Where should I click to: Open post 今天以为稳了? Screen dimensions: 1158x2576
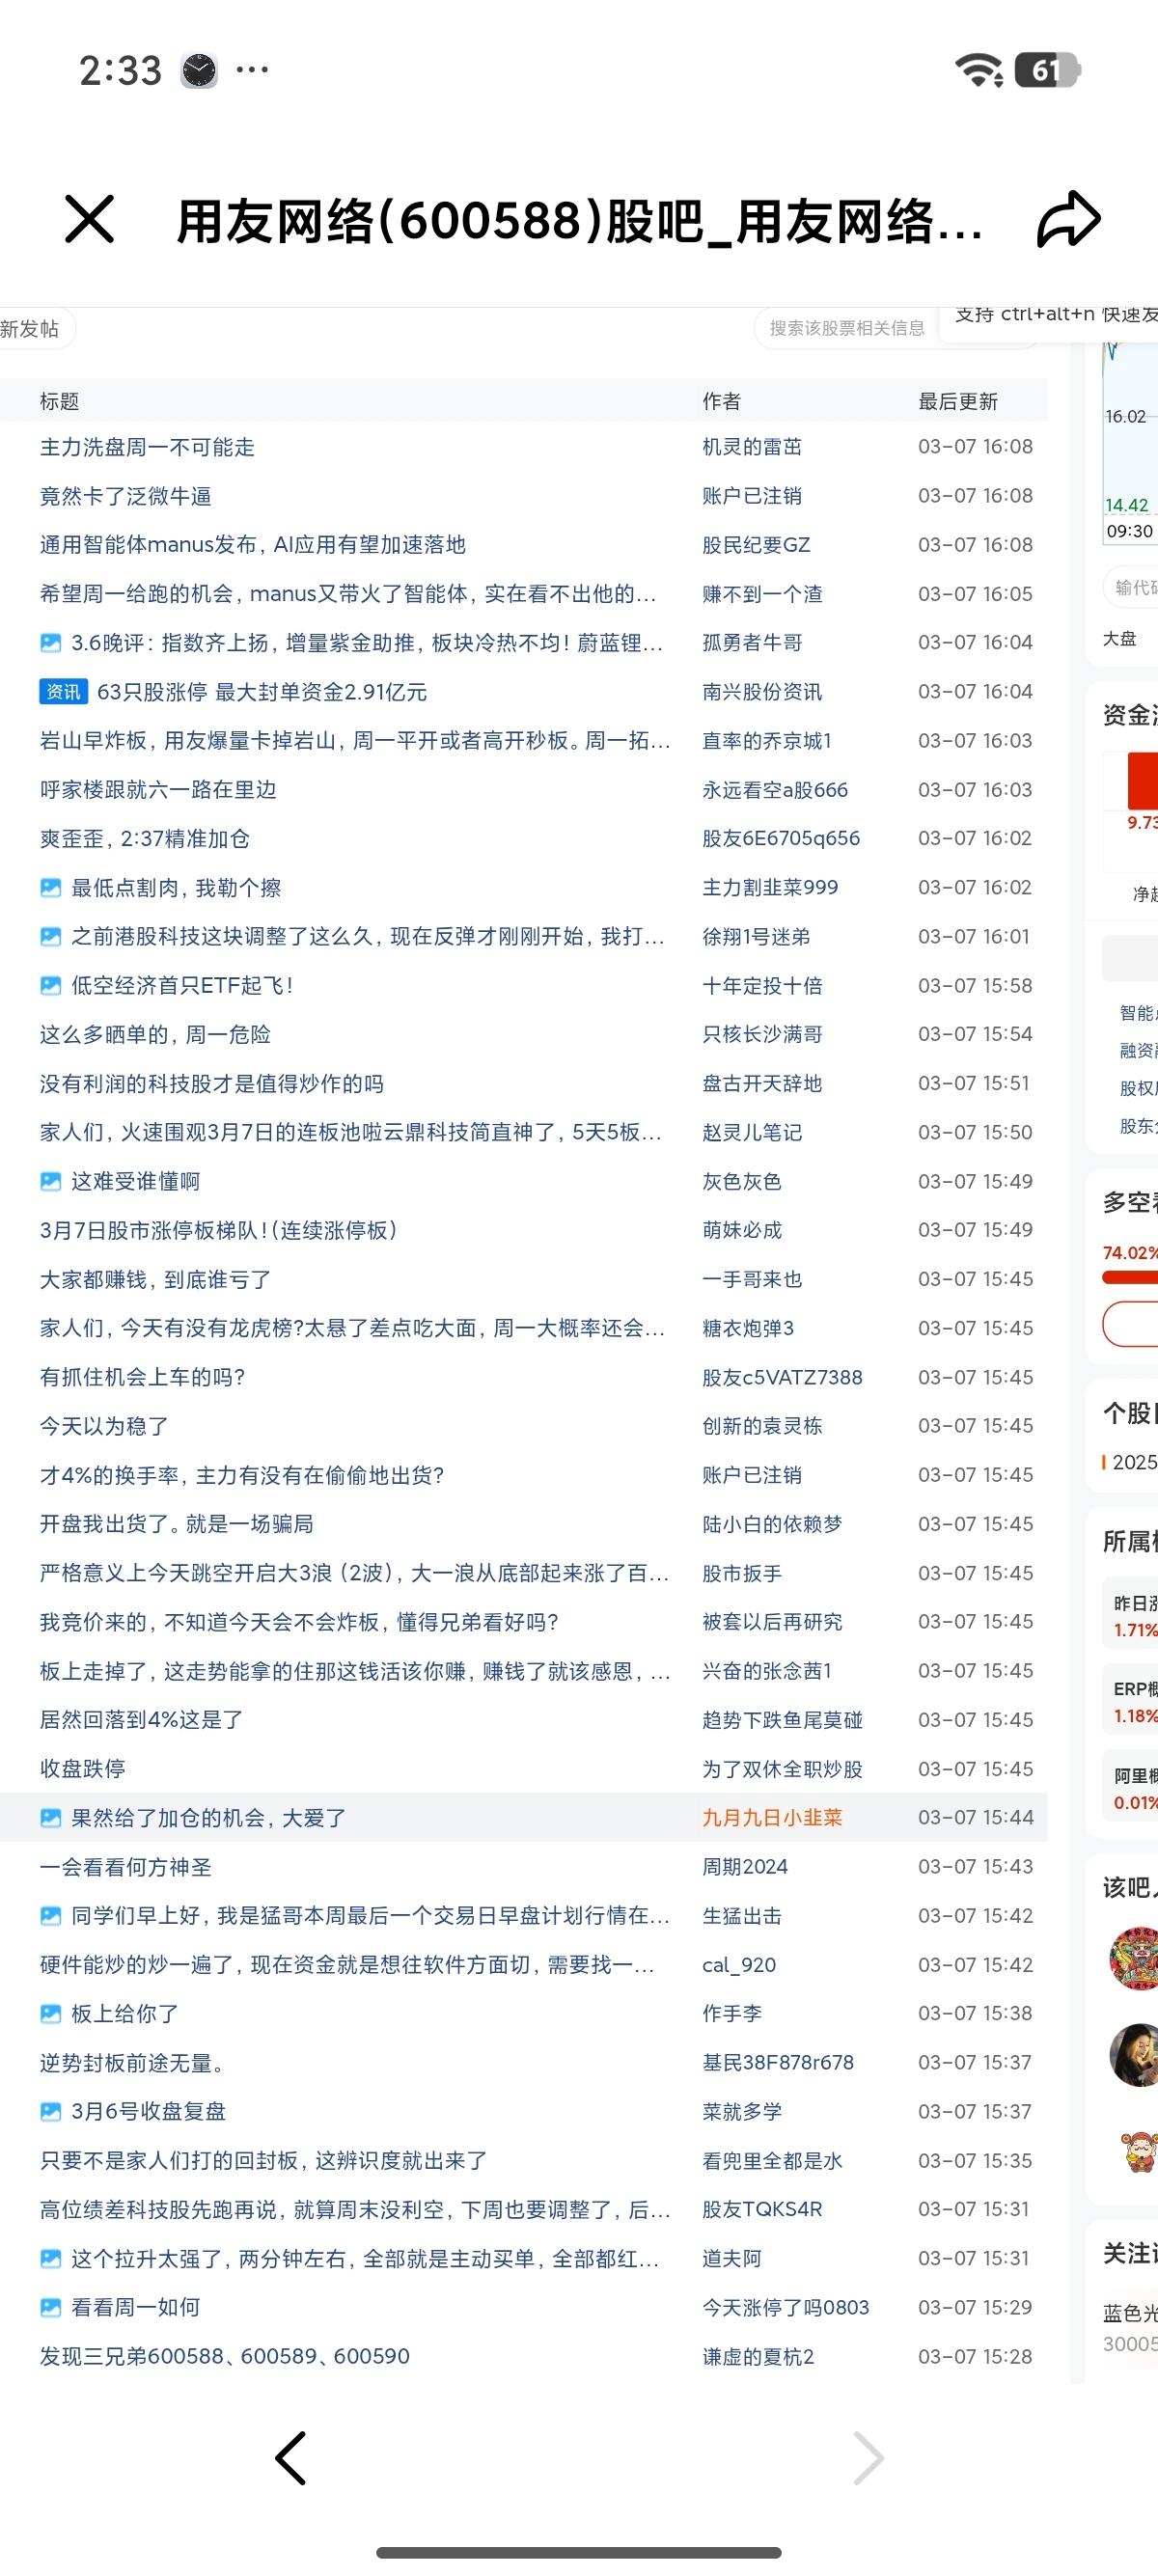click(x=104, y=1427)
